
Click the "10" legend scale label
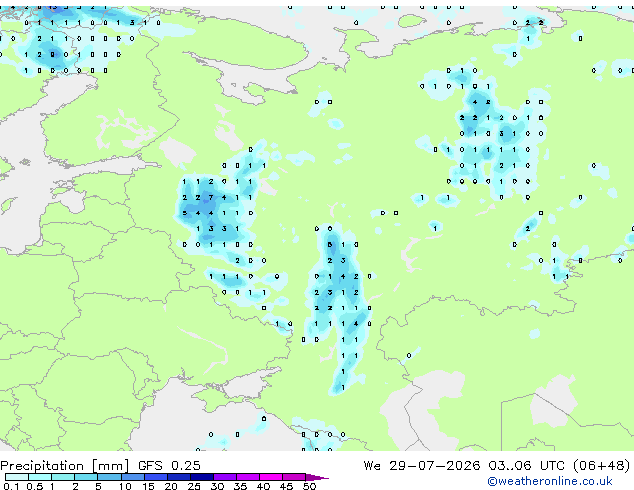(125, 486)
